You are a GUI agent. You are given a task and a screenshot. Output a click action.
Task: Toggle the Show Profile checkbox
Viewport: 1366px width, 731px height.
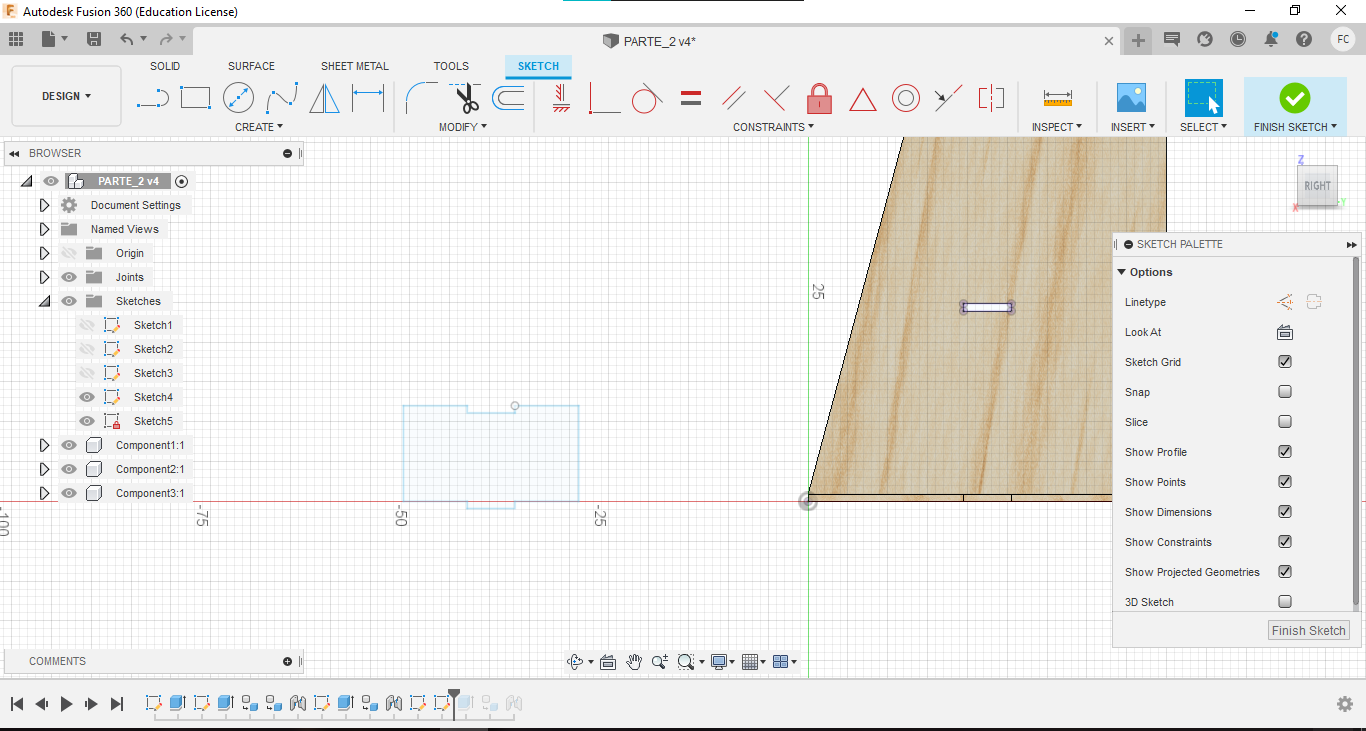click(1285, 452)
